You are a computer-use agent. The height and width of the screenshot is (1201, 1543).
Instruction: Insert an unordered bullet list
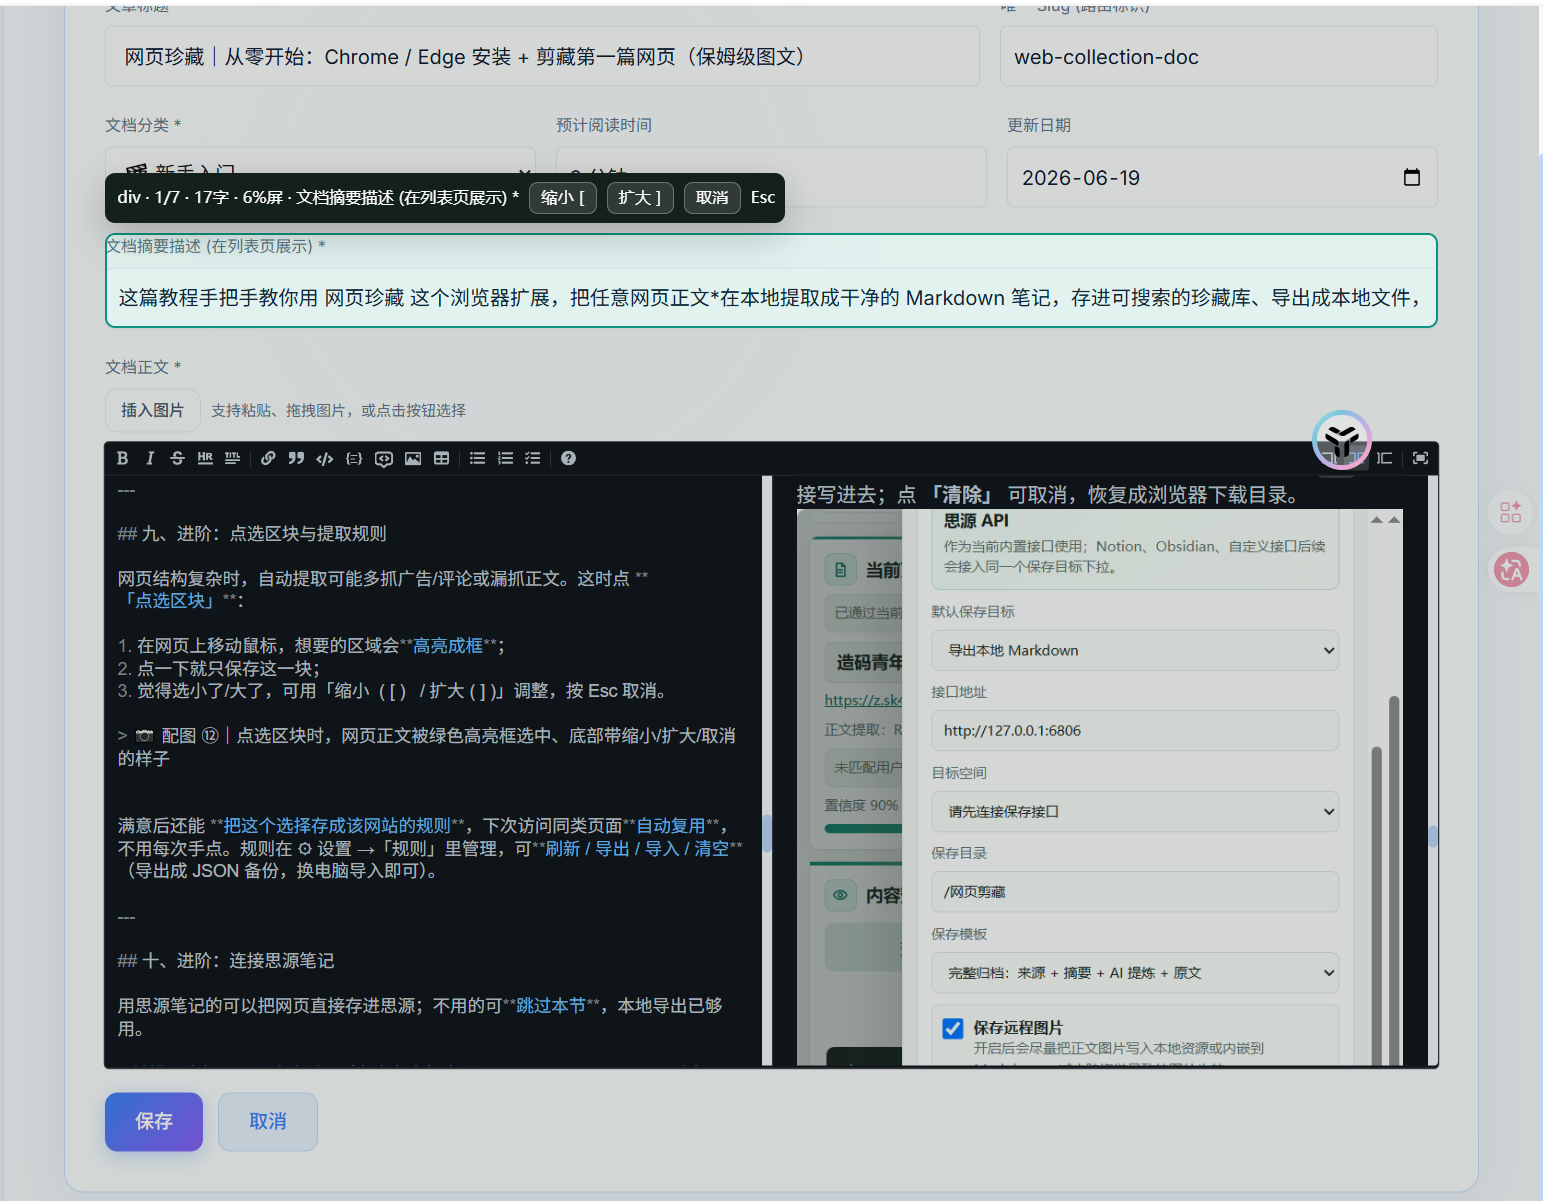coord(477,458)
